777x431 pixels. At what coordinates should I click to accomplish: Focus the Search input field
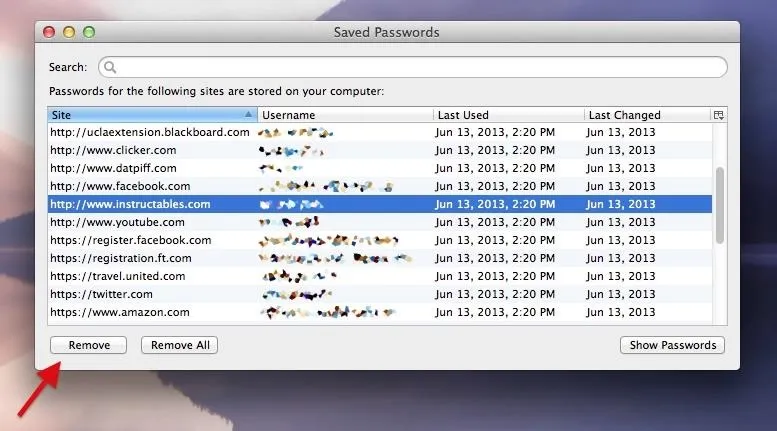tap(413, 67)
